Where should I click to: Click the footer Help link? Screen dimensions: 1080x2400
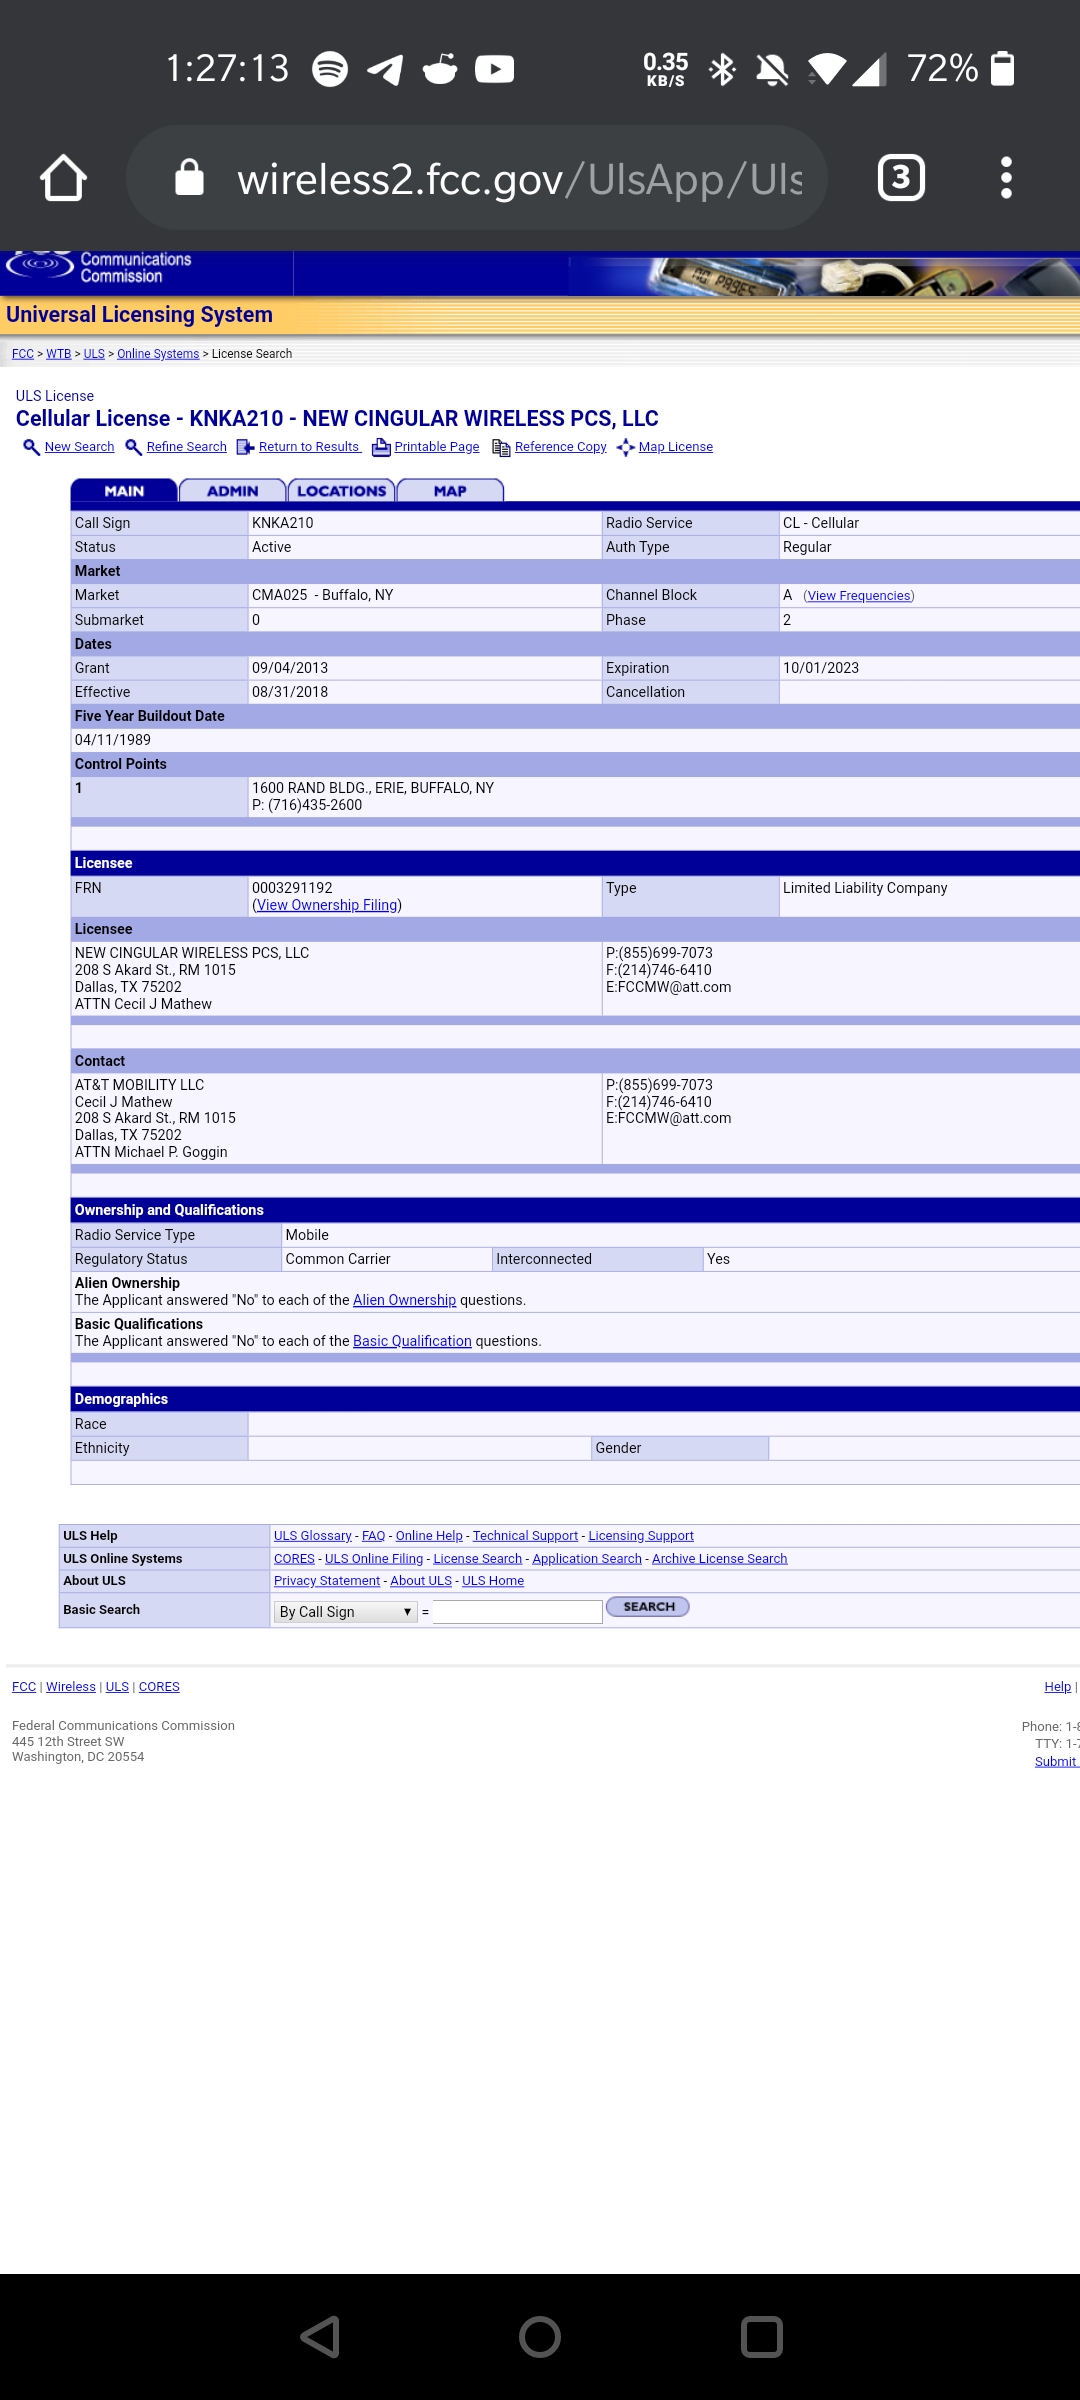[x=1057, y=1687]
